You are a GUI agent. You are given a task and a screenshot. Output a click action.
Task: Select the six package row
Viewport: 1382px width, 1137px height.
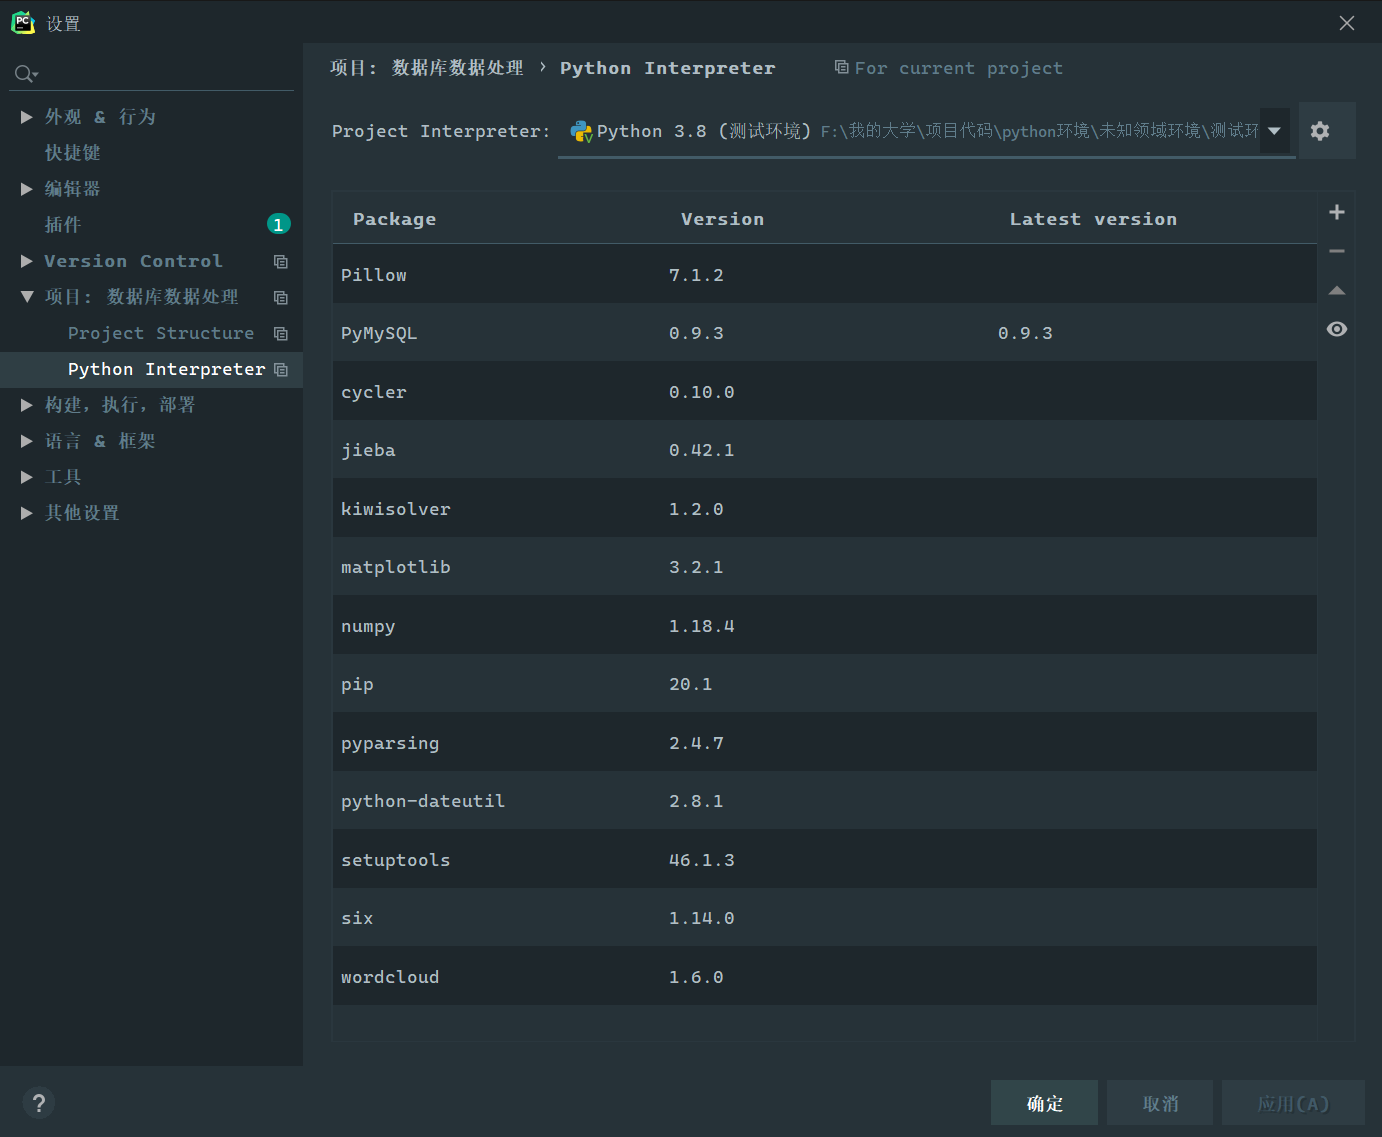tap(824, 918)
